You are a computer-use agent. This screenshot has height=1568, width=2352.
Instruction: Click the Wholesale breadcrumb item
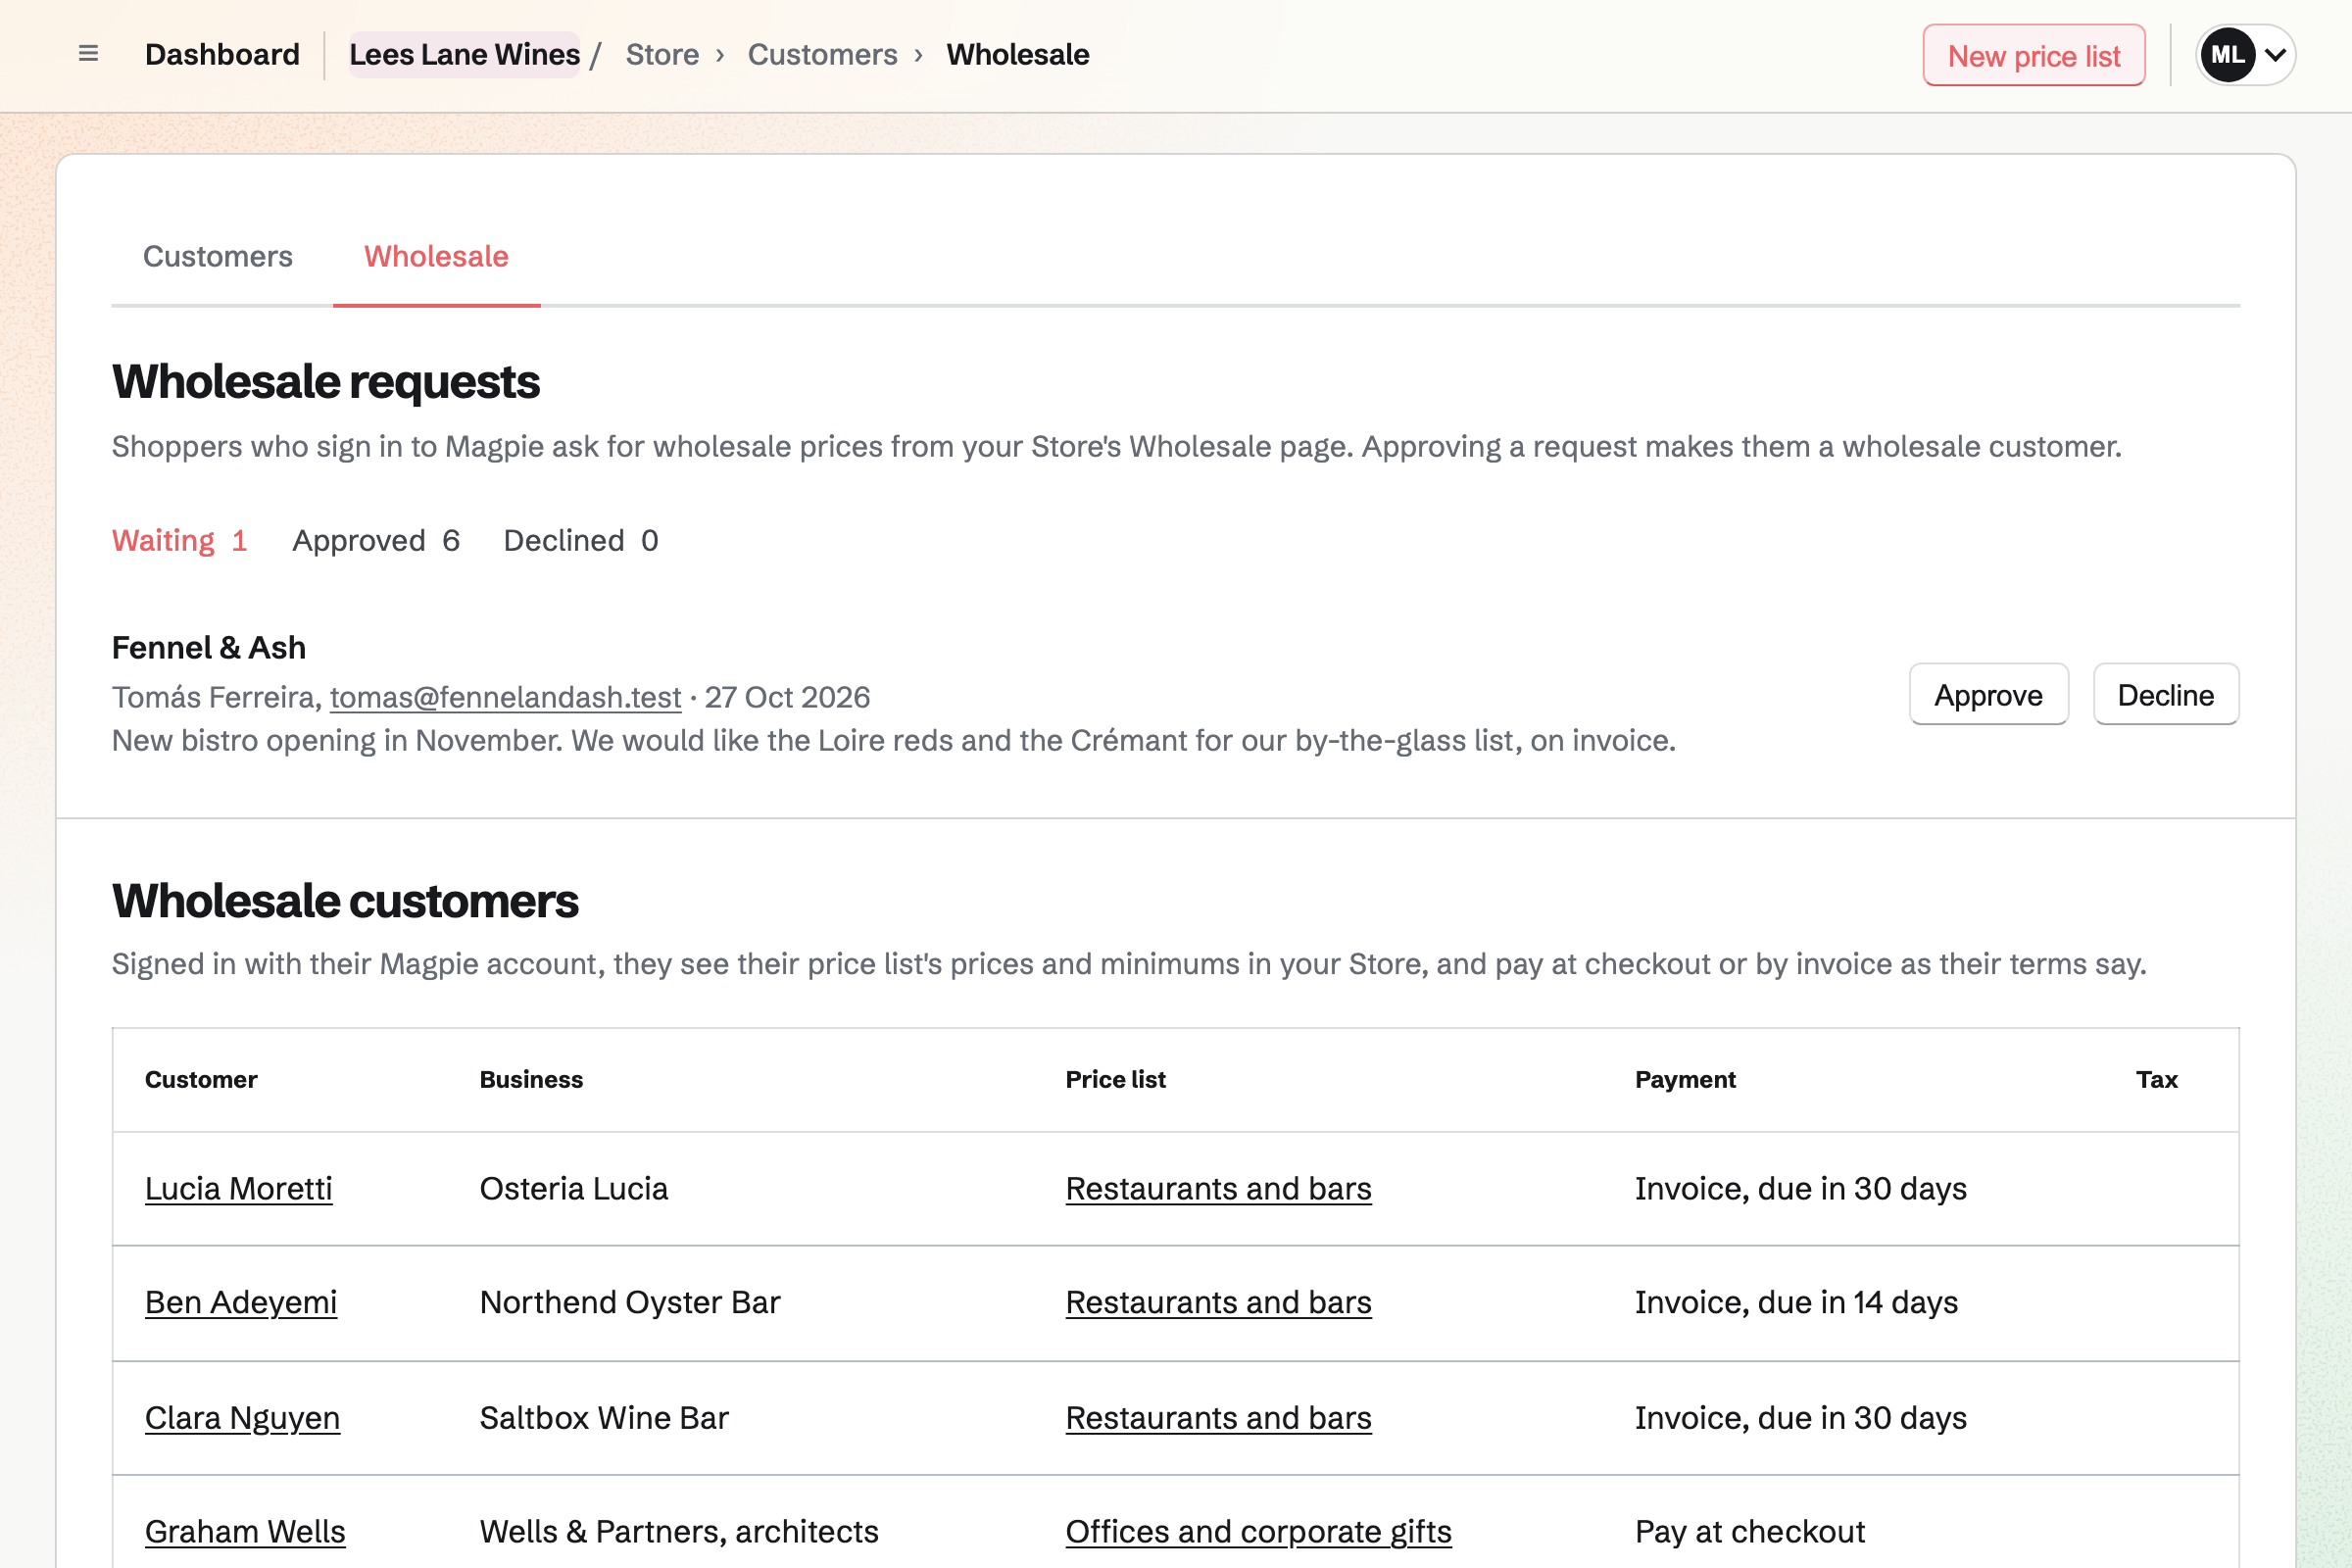coord(1018,54)
